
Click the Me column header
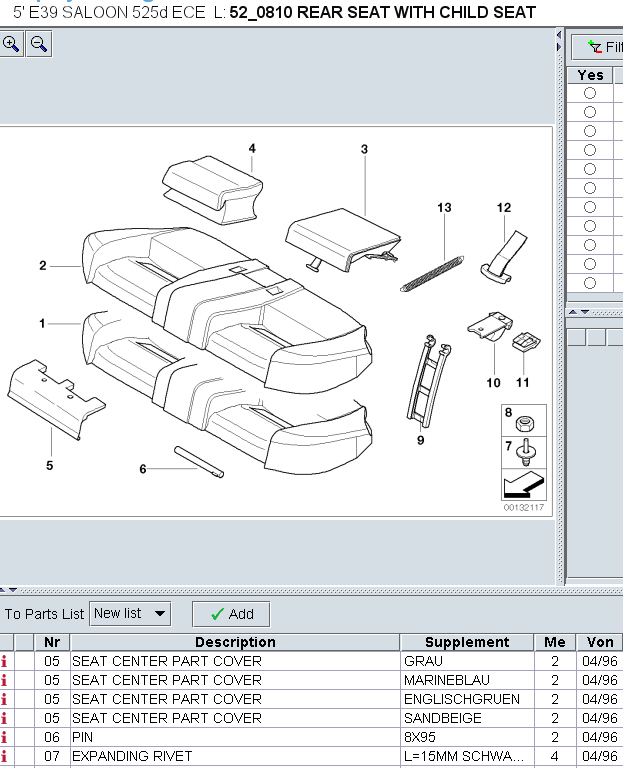coord(554,642)
